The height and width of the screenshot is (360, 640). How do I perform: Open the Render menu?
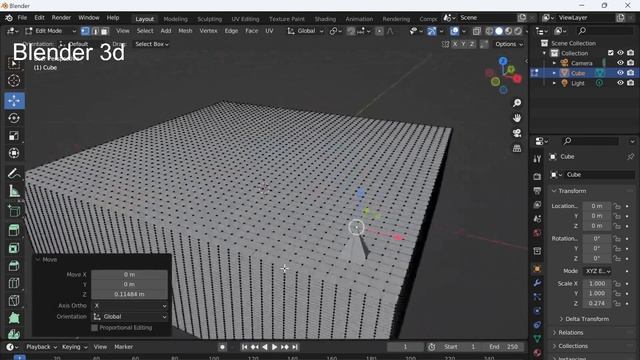click(61, 18)
